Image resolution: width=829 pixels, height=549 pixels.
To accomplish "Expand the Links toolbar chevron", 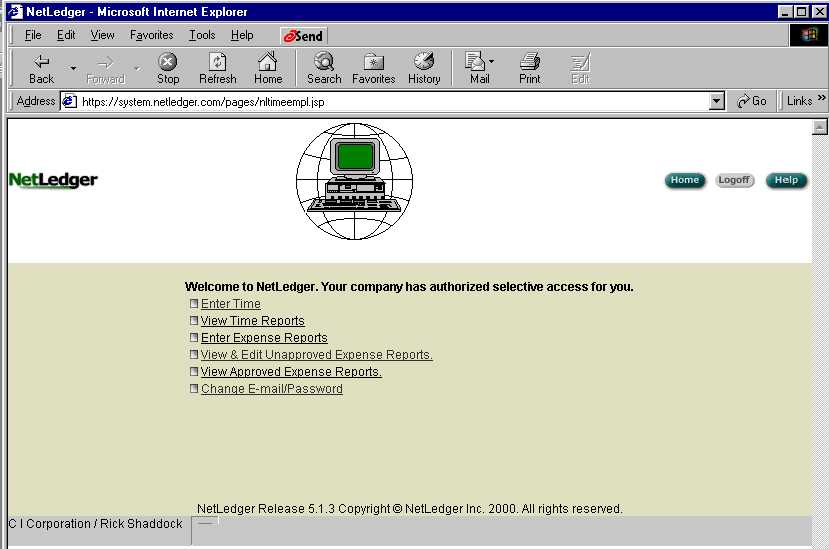I will pos(821,99).
